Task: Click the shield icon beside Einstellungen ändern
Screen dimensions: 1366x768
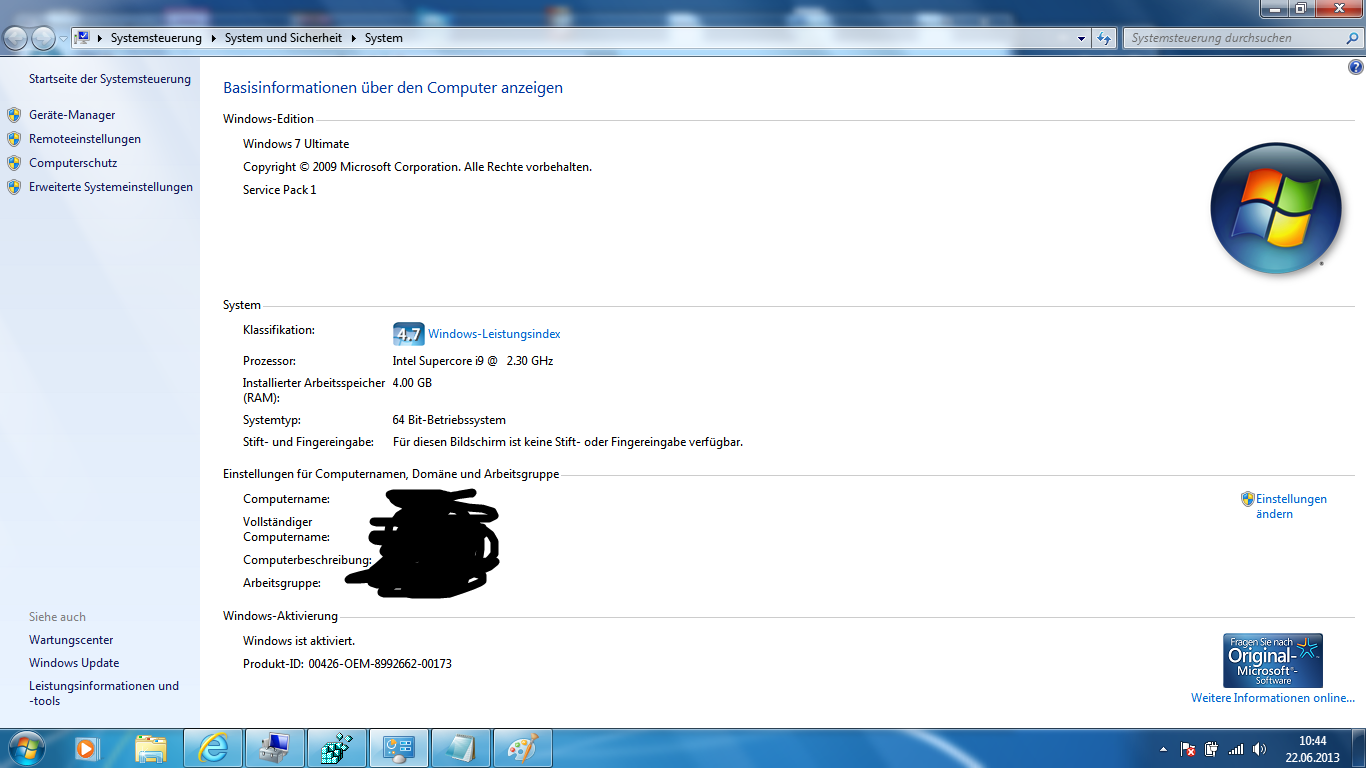Action: click(x=1248, y=499)
